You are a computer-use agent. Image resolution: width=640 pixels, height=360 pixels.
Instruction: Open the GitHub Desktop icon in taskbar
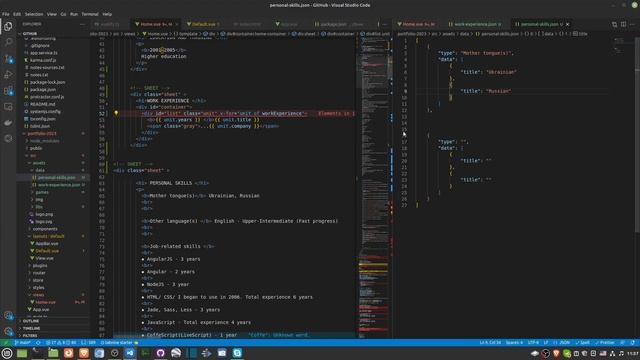[x=160, y=353]
